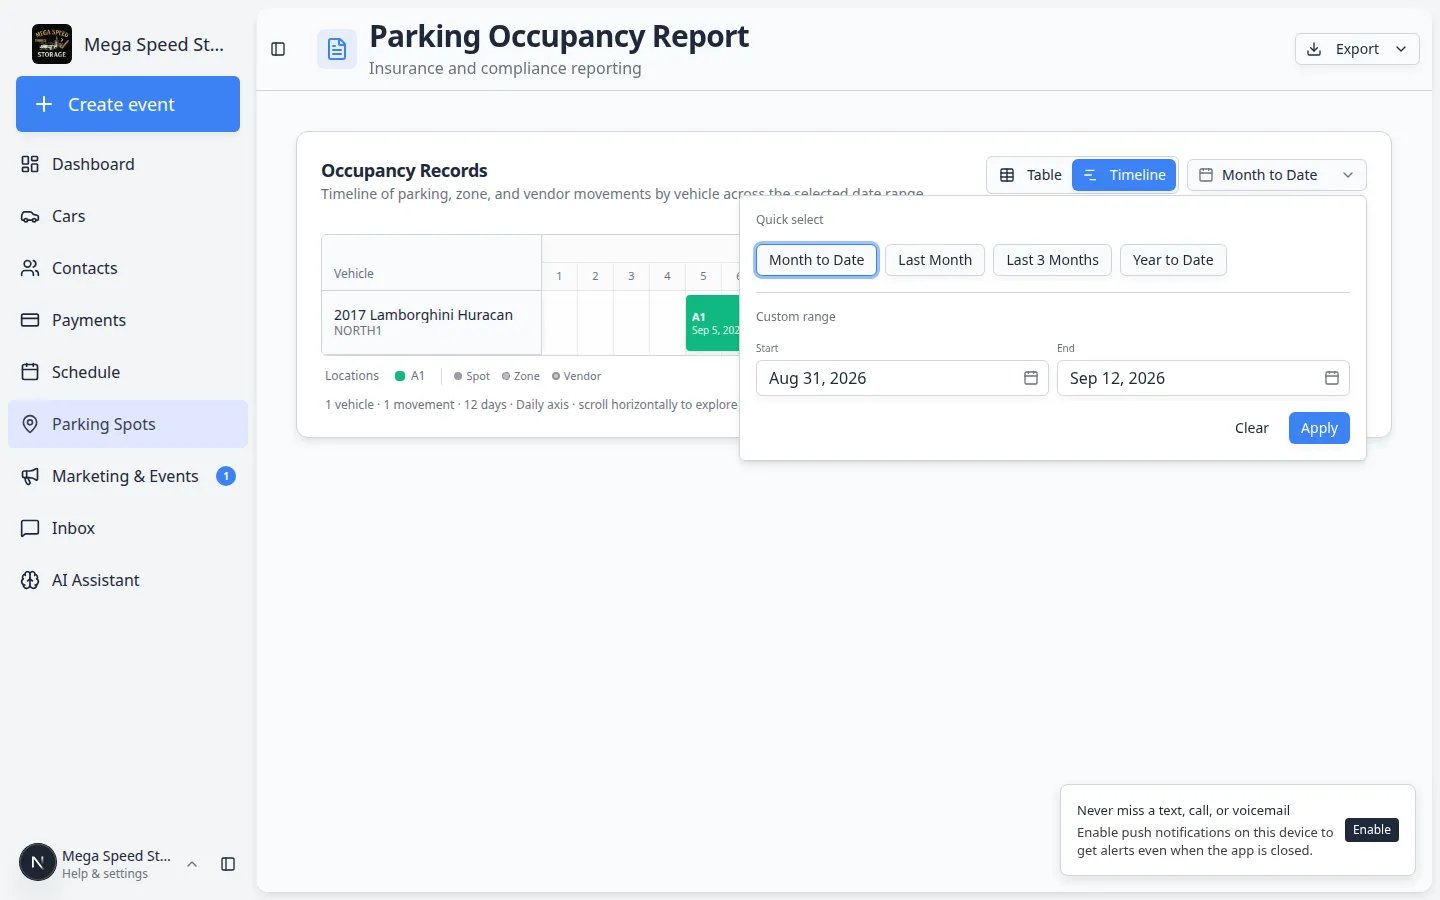Click the Inbox message icon

point(30,528)
